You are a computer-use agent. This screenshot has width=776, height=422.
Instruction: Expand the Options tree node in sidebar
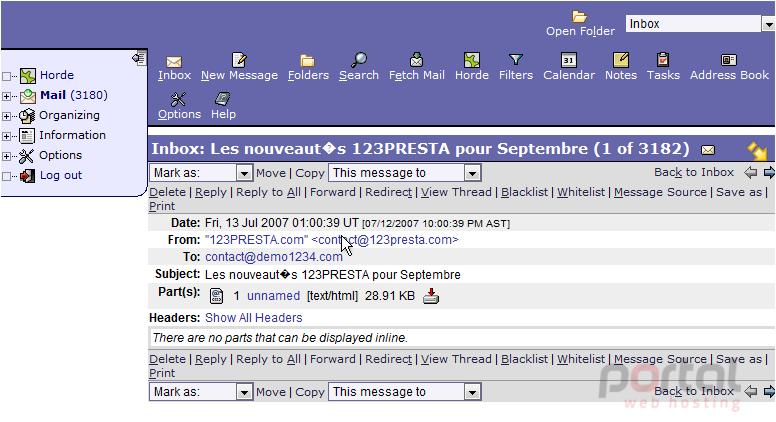[x=6, y=156]
